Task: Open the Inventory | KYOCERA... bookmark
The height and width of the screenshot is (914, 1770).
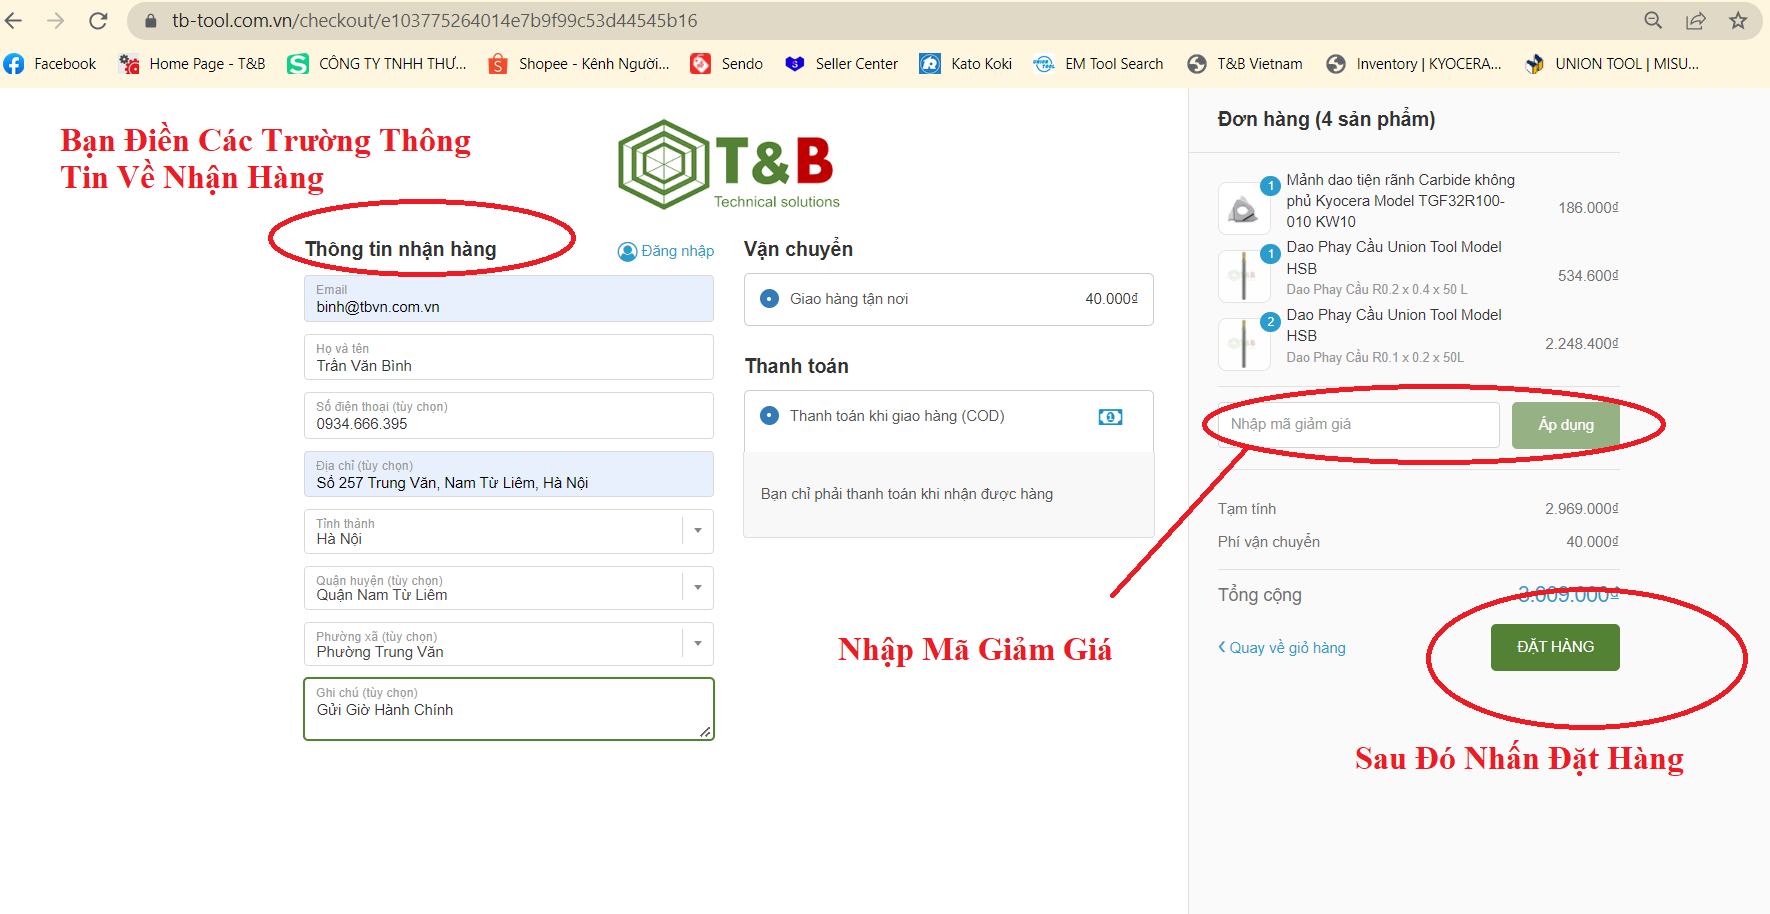Action: tap(1414, 64)
